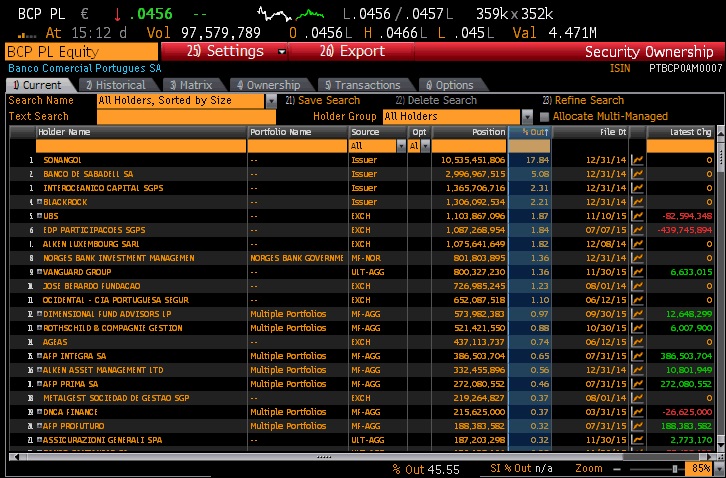The height and width of the screenshot is (478, 726).
Task: Expand the AFP INTEGRA SA row
Action: tap(39, 356)
